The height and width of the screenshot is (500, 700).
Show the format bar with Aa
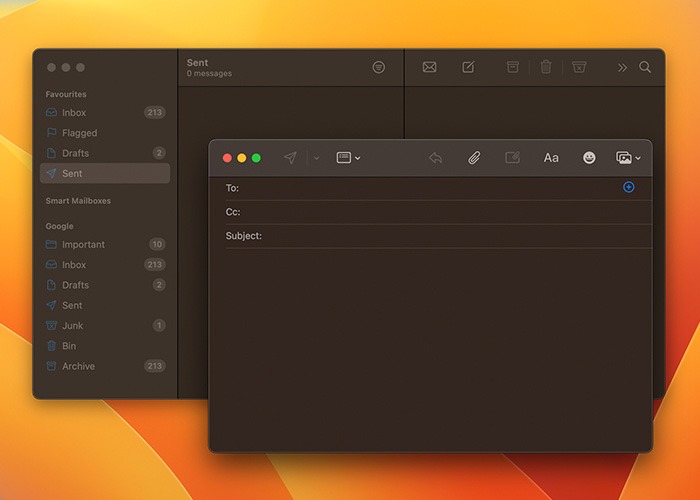(551, 158)
